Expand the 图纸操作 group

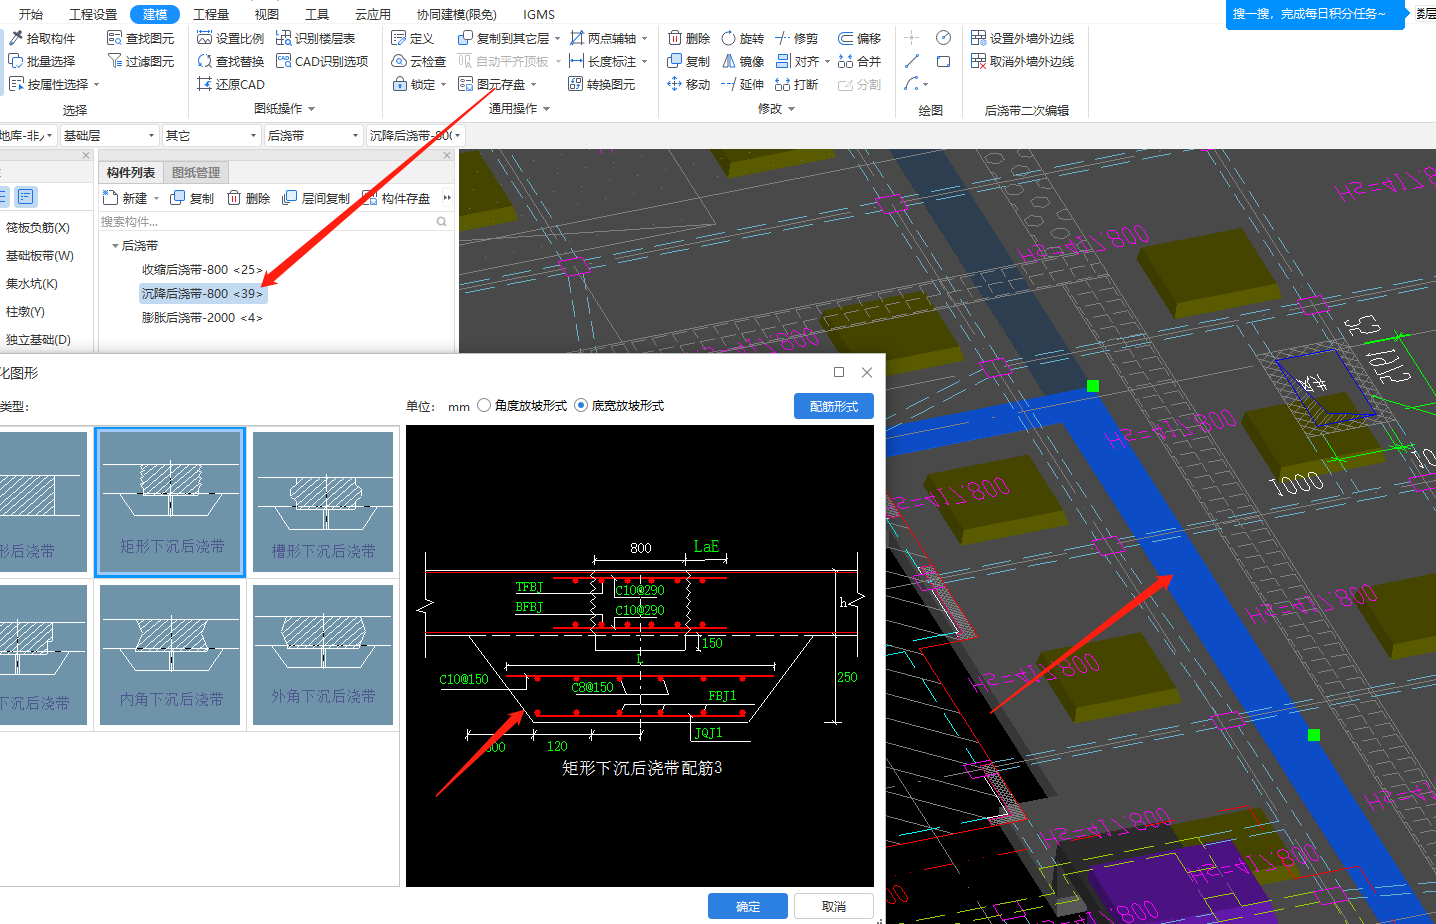pyautogui.click(x=311, y=108)
